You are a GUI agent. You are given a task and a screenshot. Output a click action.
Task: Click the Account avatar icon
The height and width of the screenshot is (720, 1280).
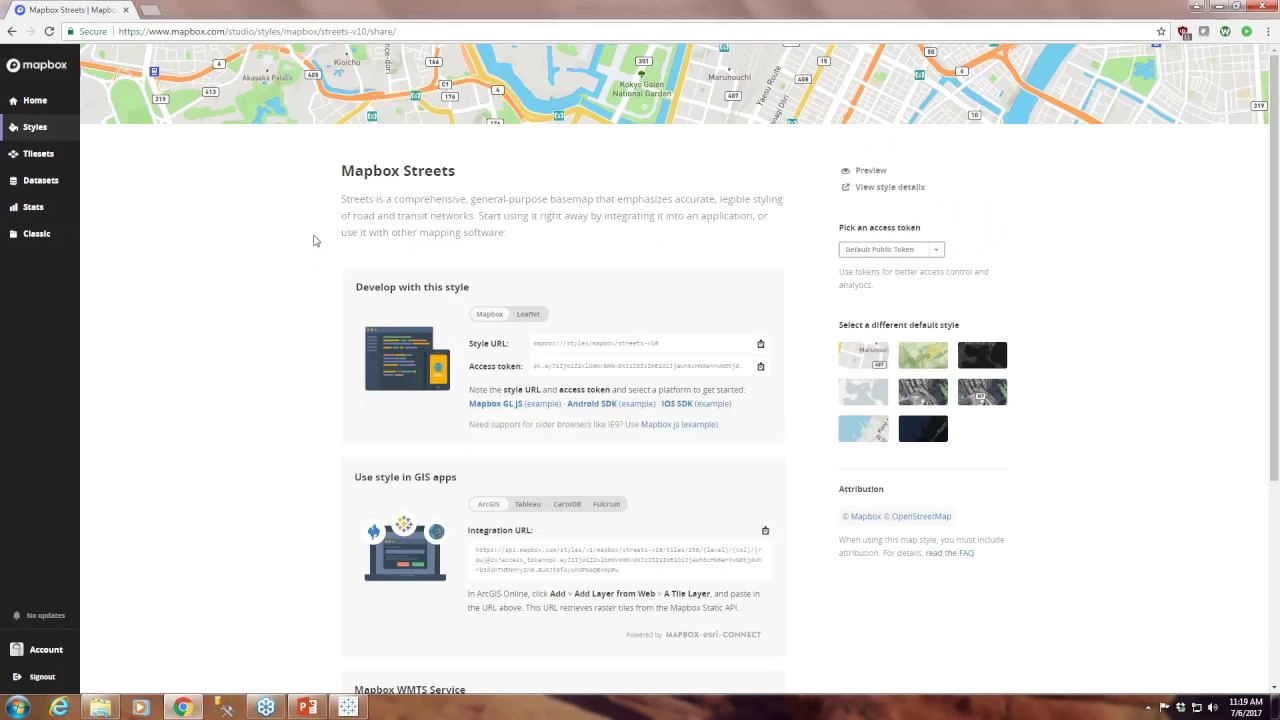click(x=16, y=649)
